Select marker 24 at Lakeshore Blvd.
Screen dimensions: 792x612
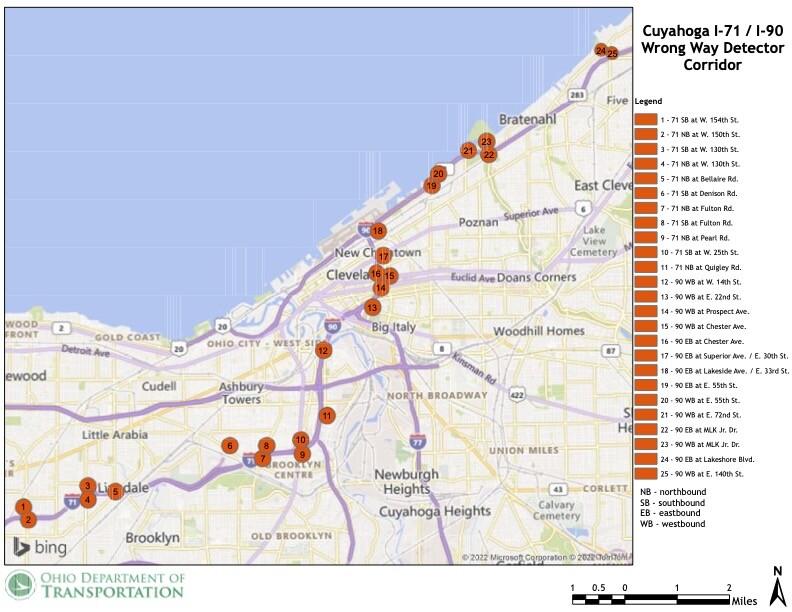click(601, 50)
